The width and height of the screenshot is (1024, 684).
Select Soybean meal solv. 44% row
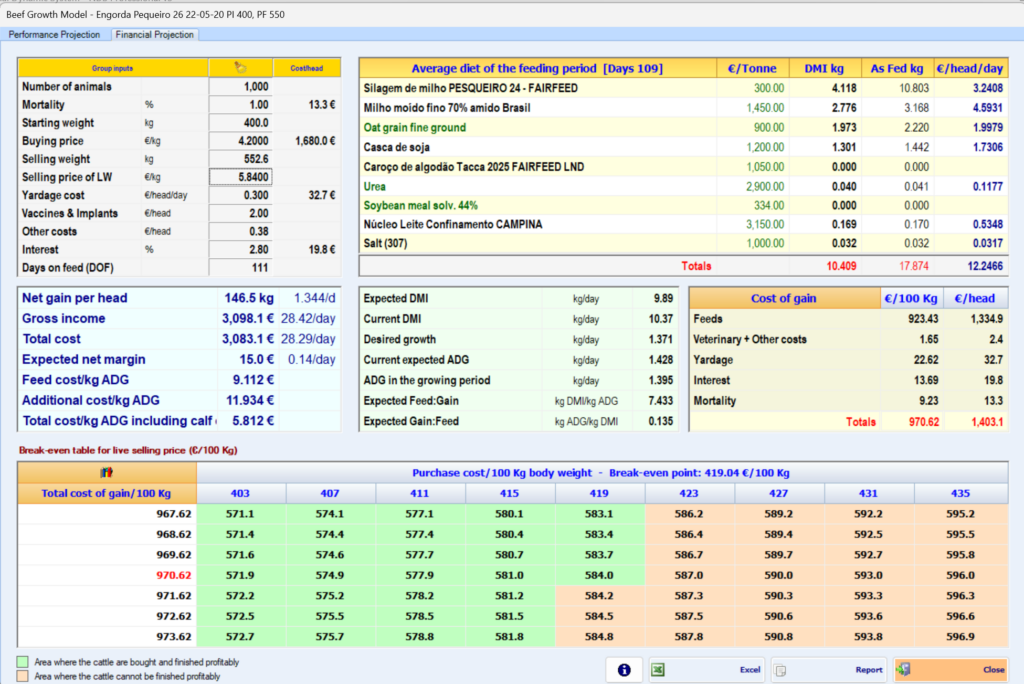pos(684,205)
